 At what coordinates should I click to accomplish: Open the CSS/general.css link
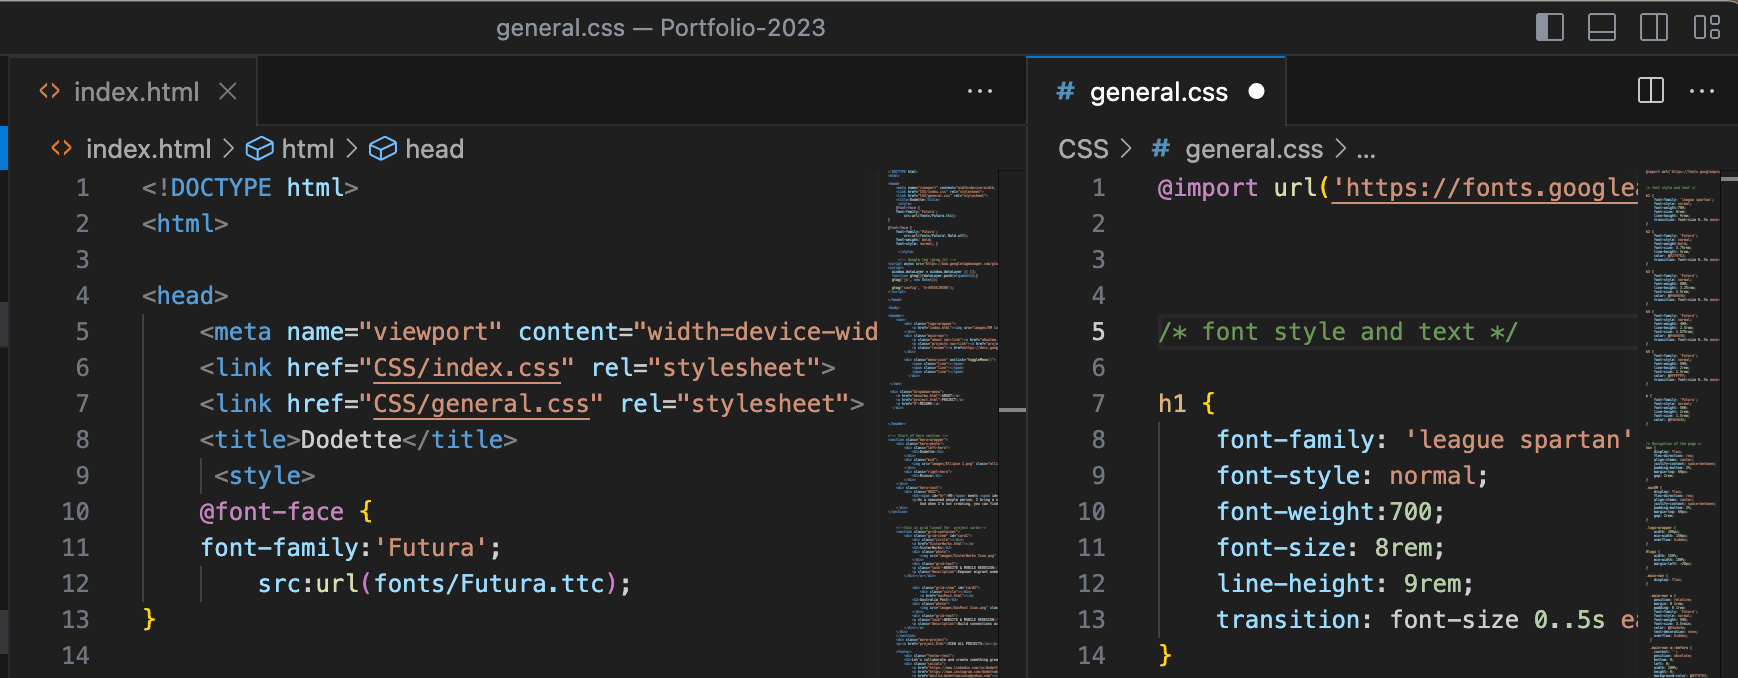[x=481, y=404]
